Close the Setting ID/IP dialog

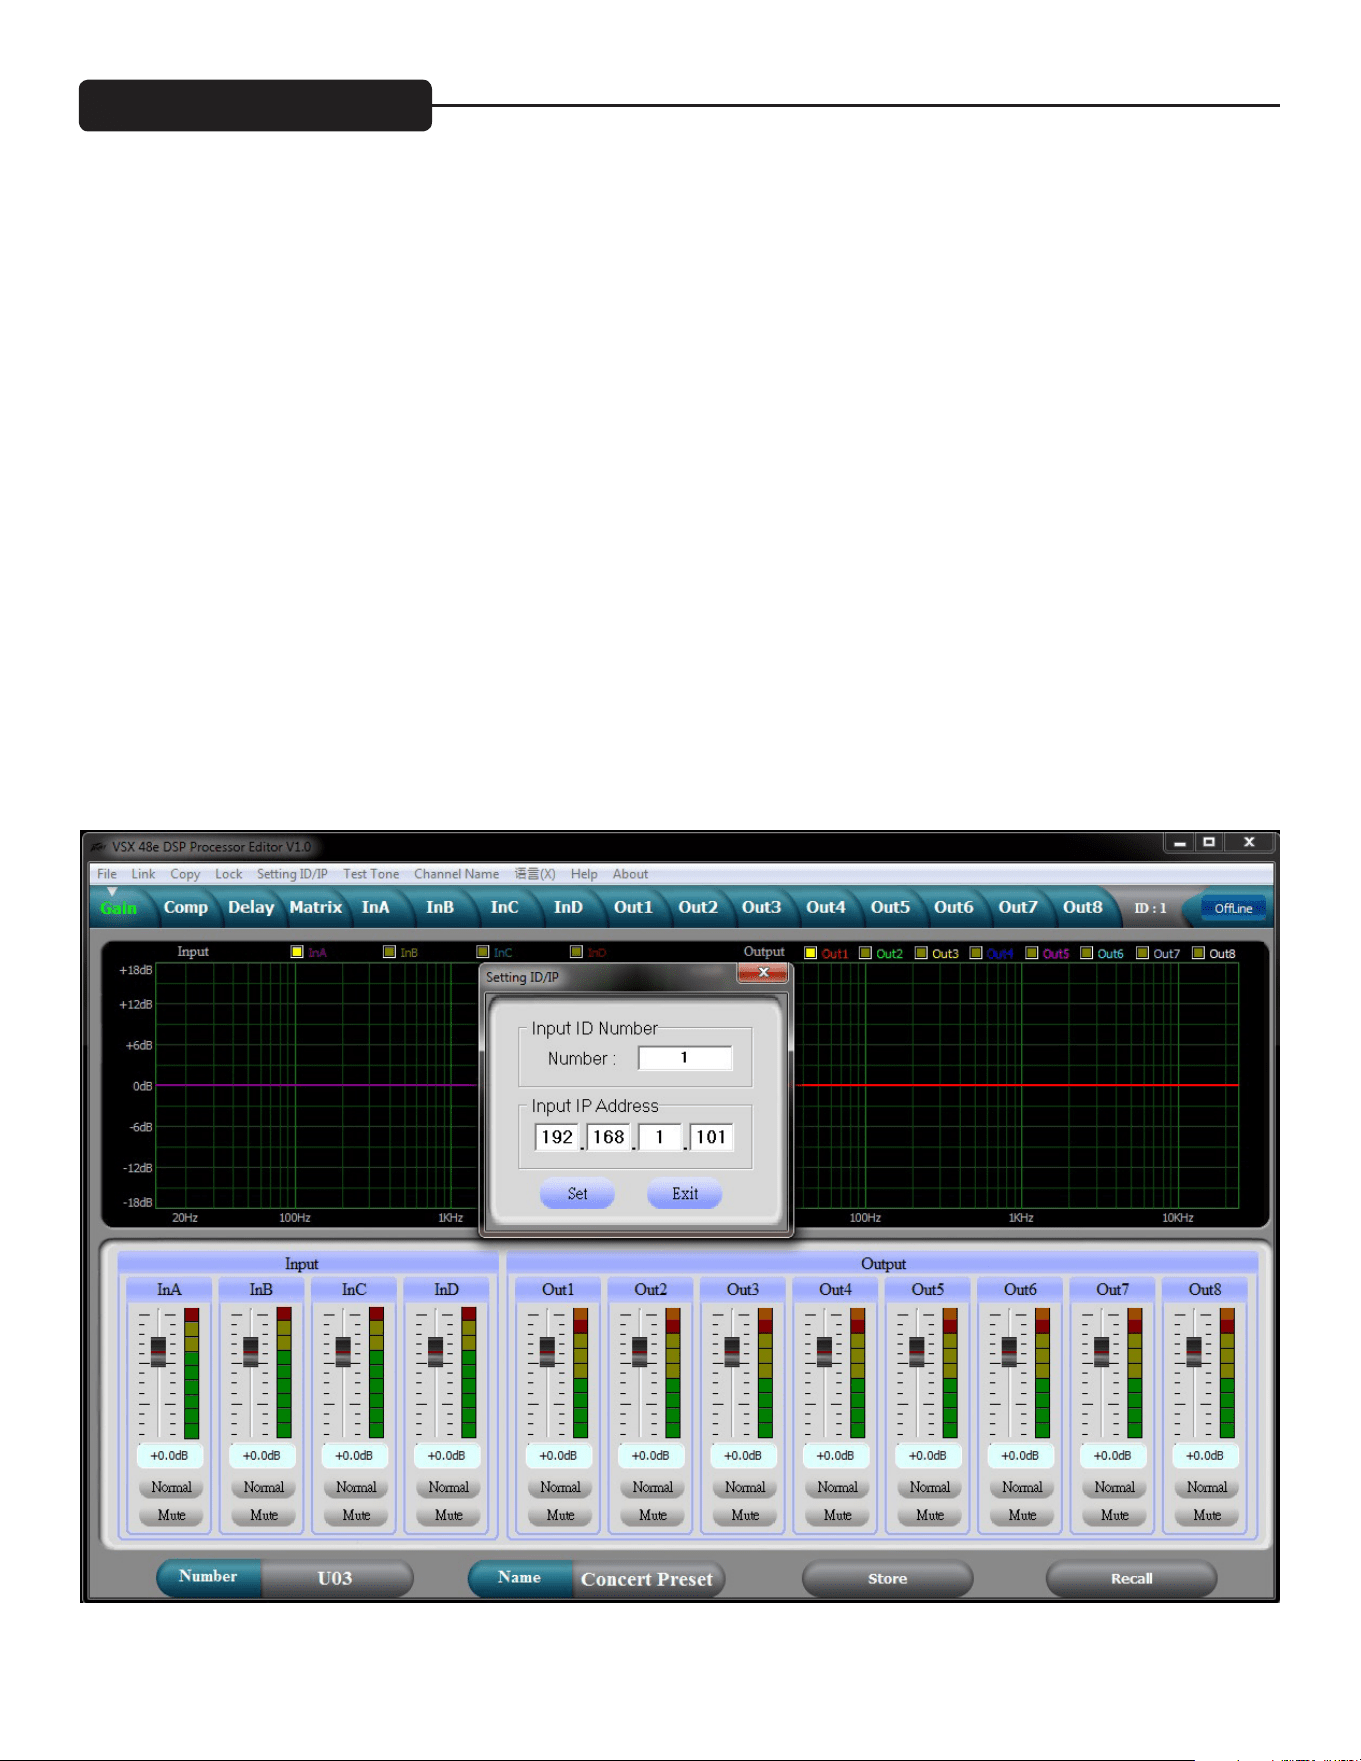click(x=763, y=973)
